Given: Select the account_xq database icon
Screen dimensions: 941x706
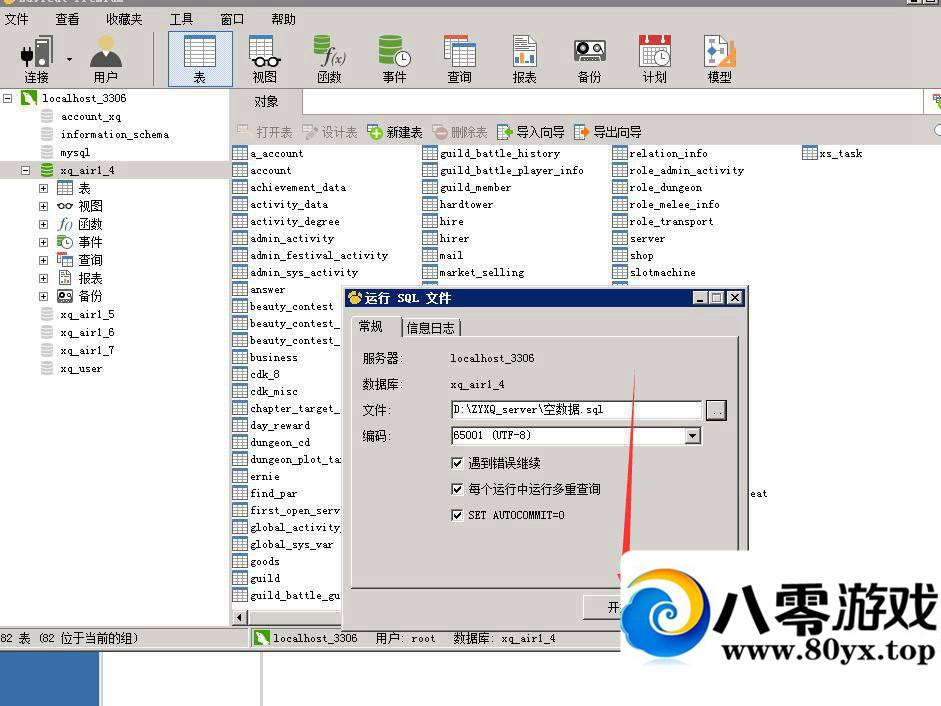Looking at the screenshot, I should click(47, 116).
